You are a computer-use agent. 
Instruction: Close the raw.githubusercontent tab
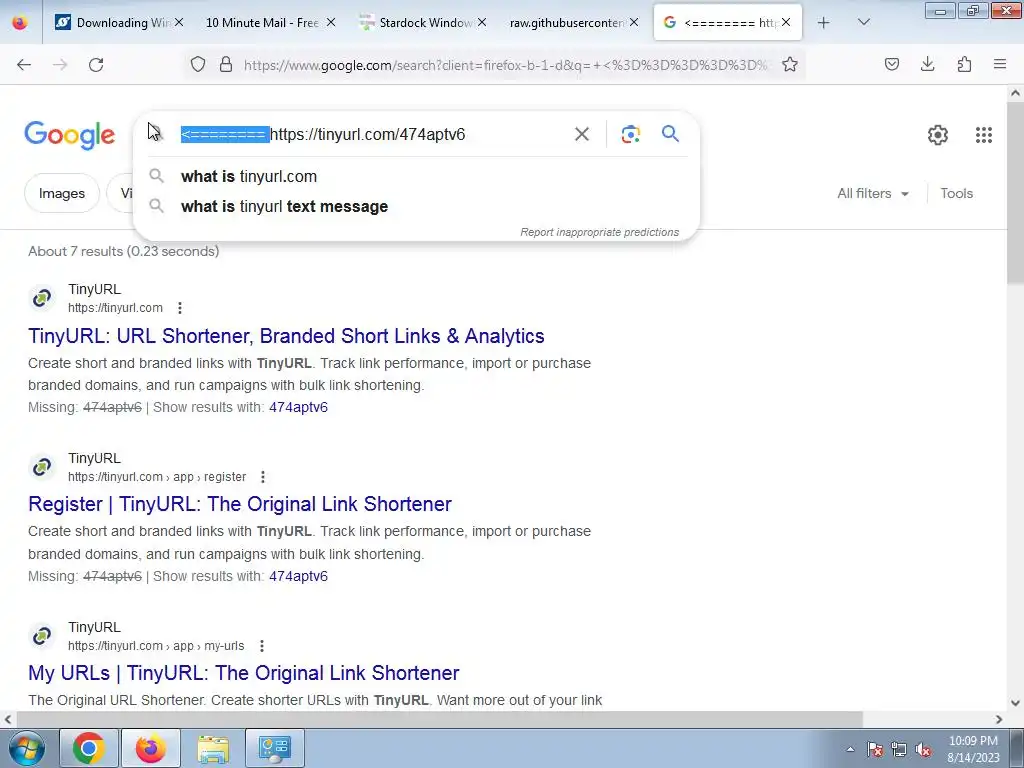pyautogui.click(x=634, y=22)
